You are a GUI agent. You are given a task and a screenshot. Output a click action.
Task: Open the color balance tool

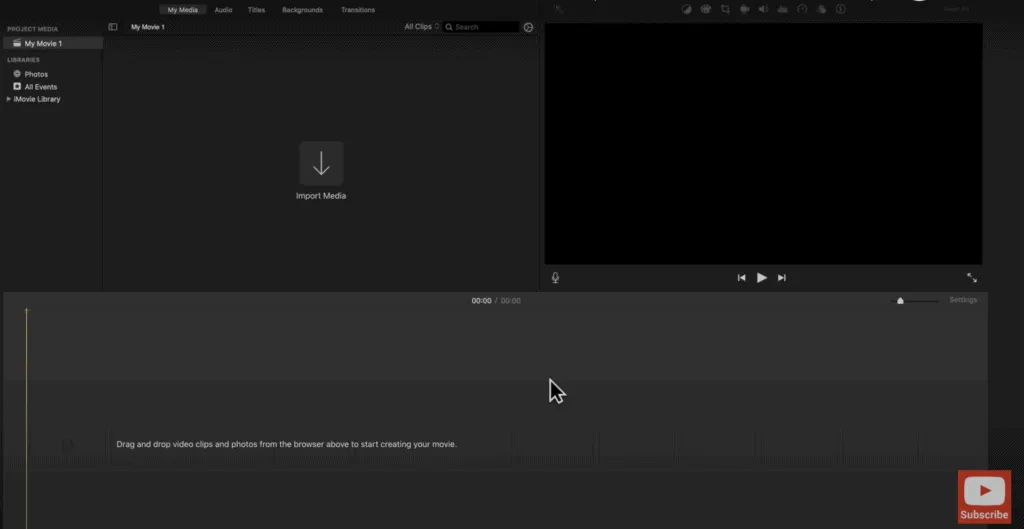pyautogui.click(x=687, y=9)
